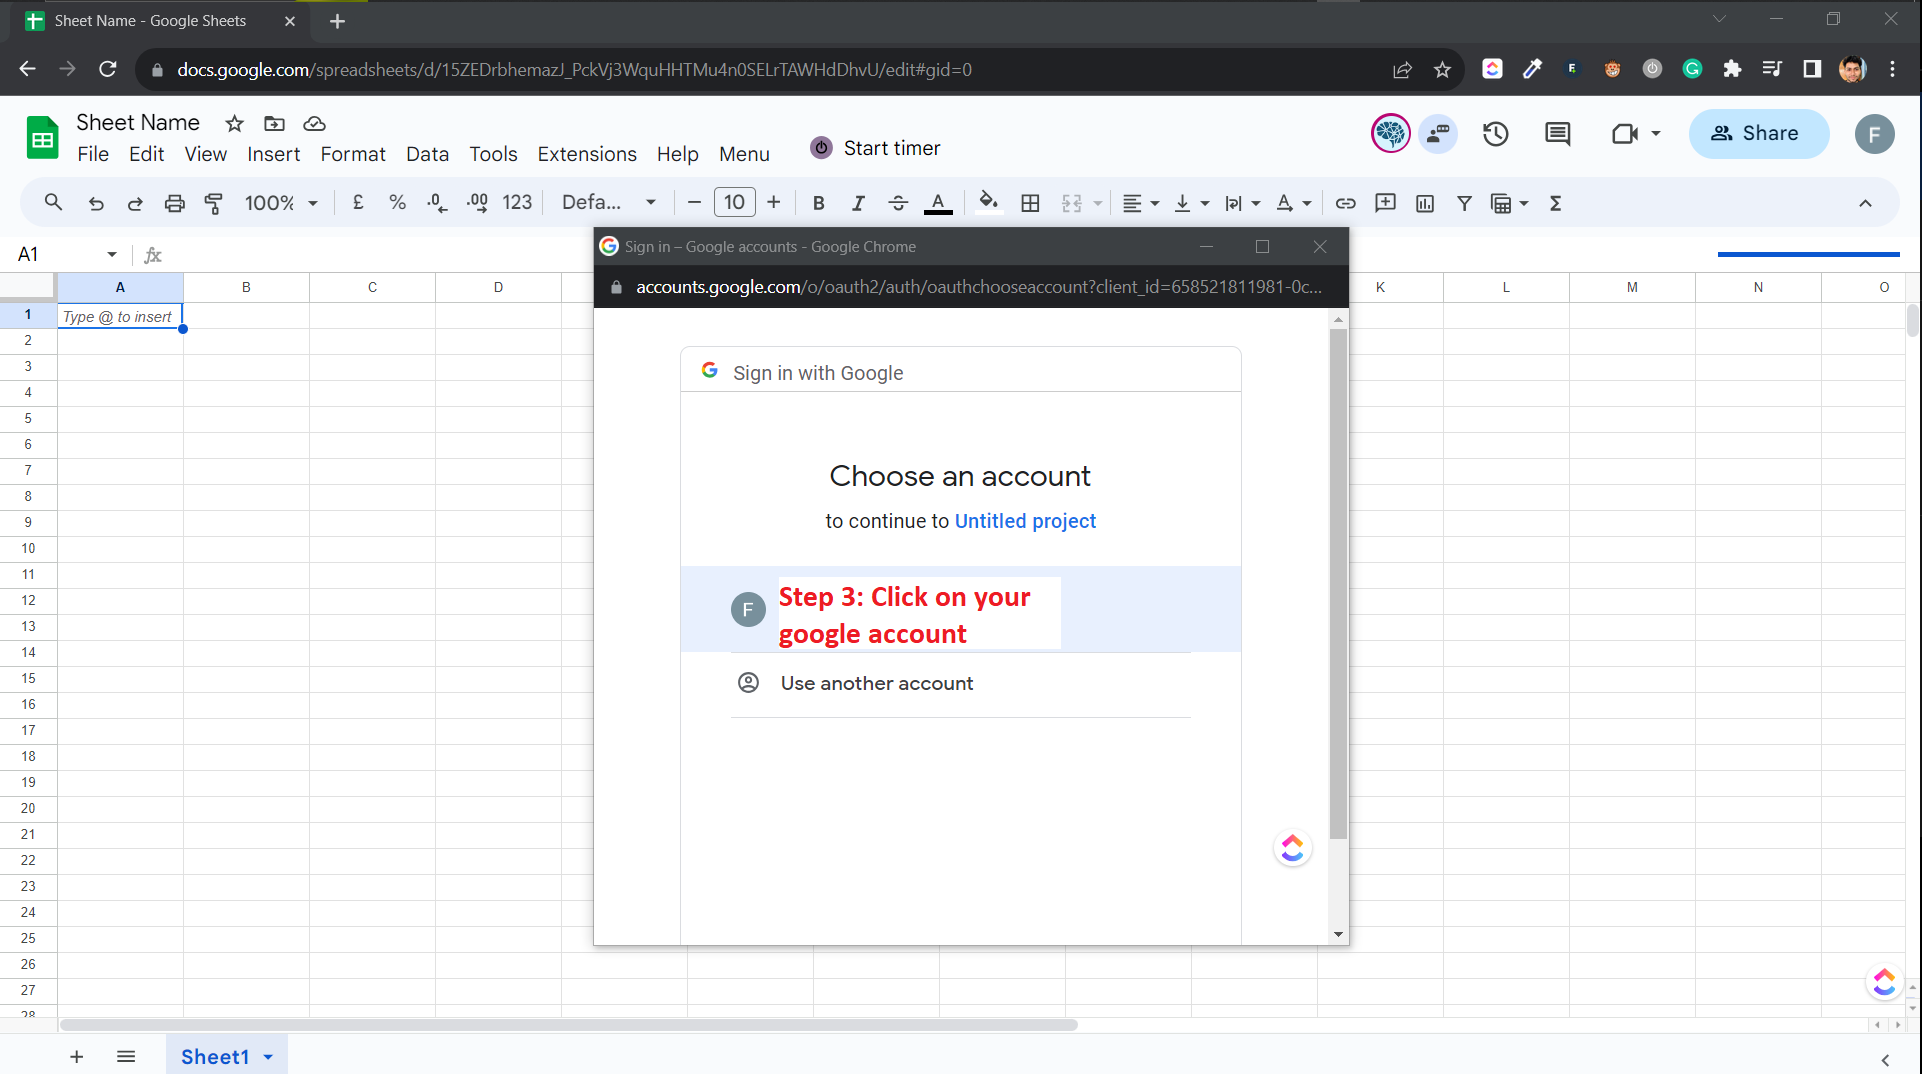The image size is (1922, 1074).
Task: Click the move to folder icon
Action: (x=274, y=123)
